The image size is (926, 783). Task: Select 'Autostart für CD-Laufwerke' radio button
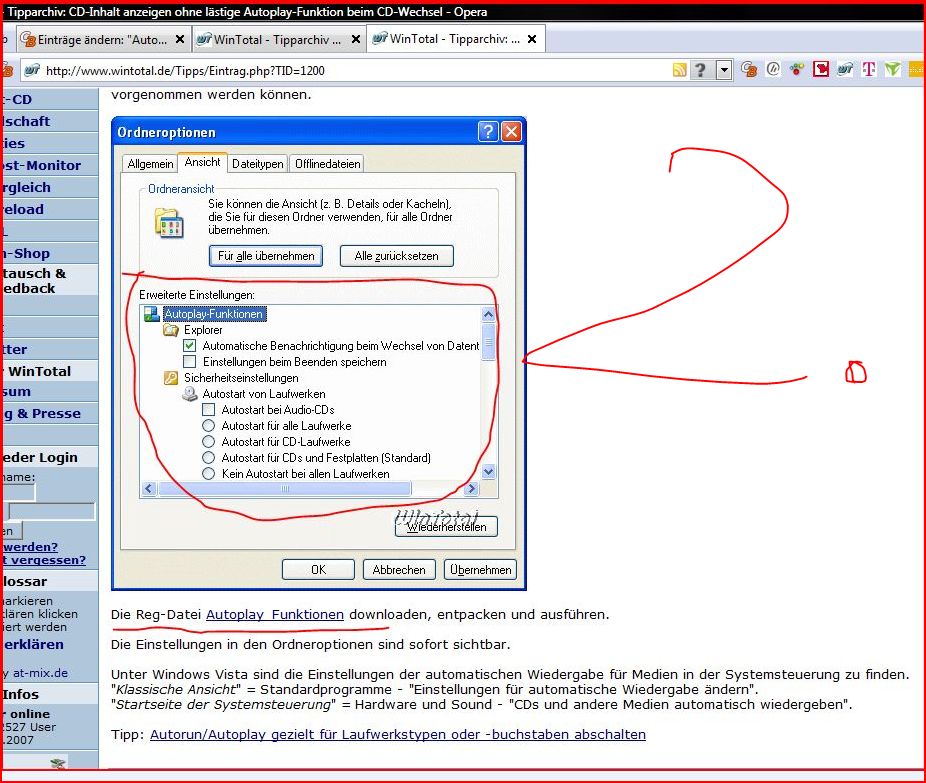pyautogui.click(x=208, y=442)
